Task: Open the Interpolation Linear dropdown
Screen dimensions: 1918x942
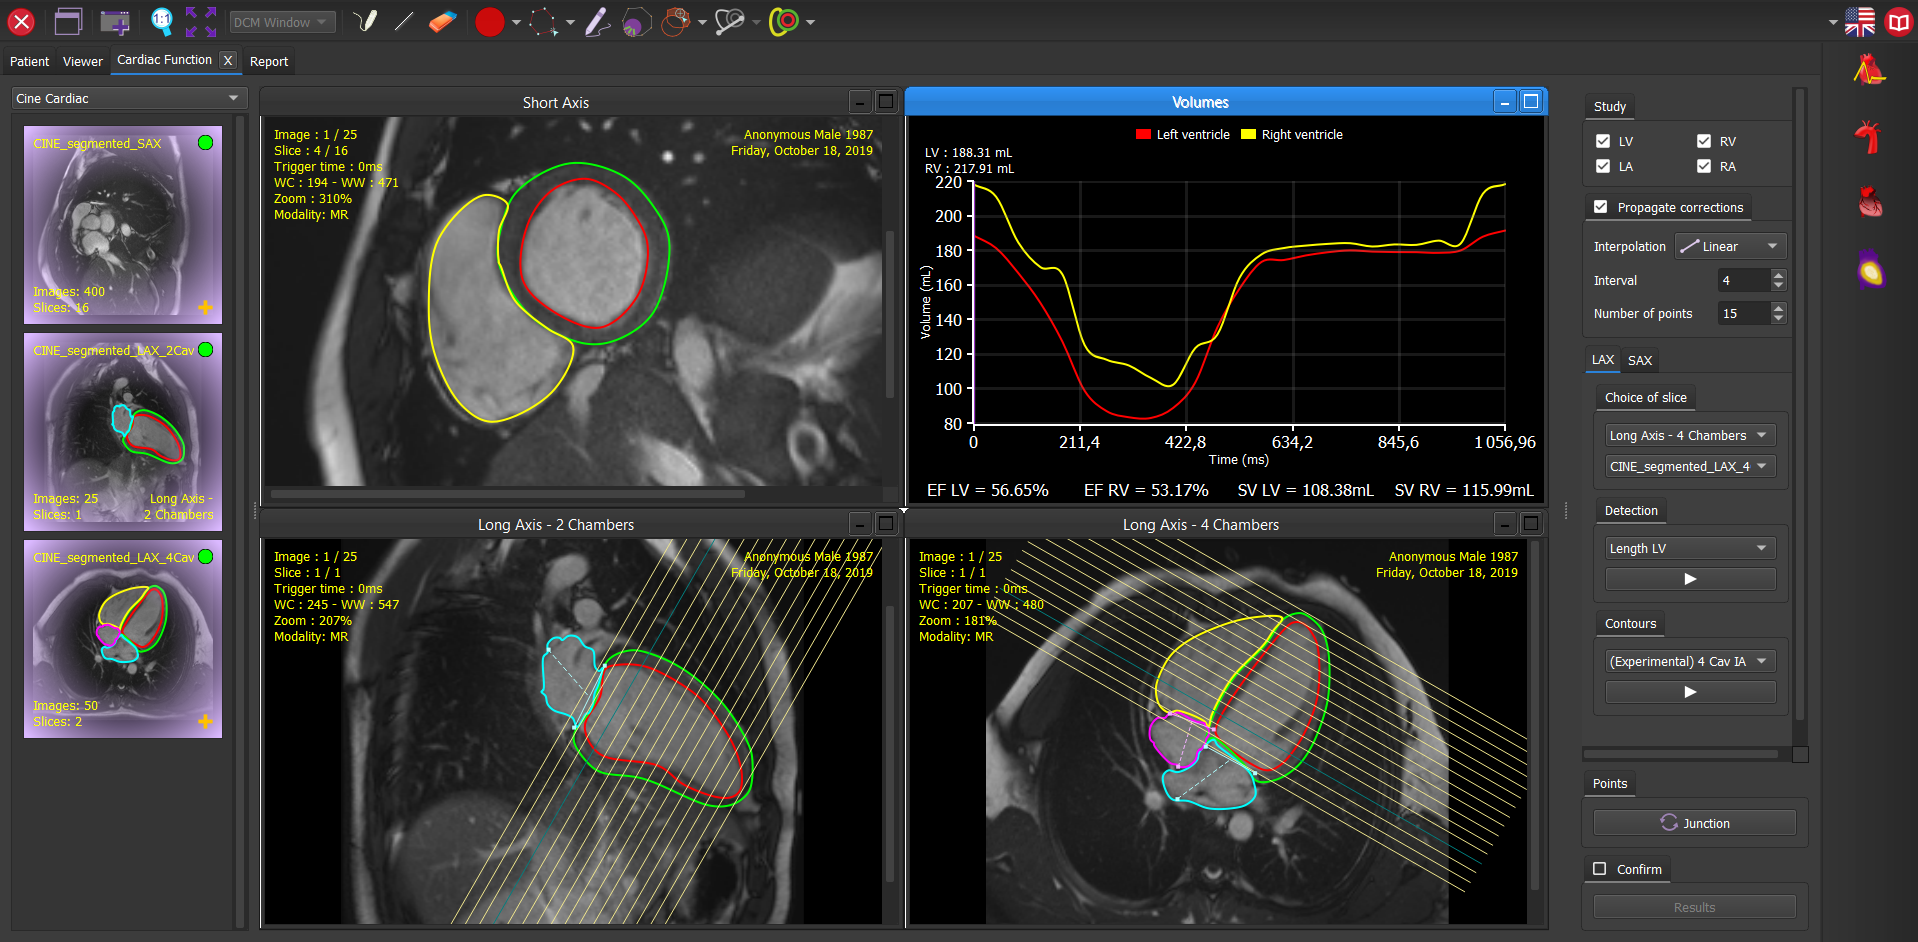Action: [x=1730, y=246]
